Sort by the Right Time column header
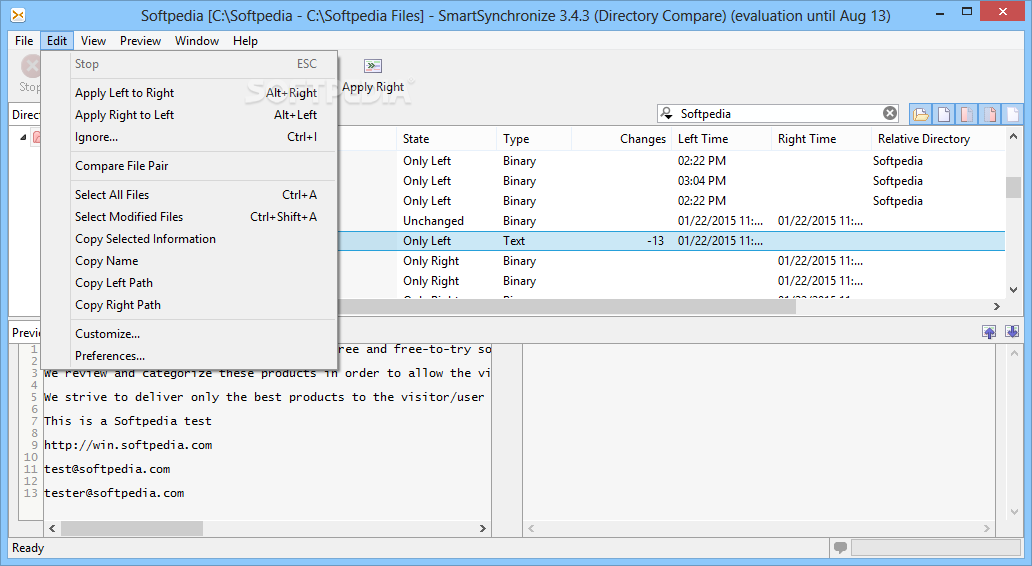Image resolution: width=1032 pixels, height=566 pixels. (821, 139)
